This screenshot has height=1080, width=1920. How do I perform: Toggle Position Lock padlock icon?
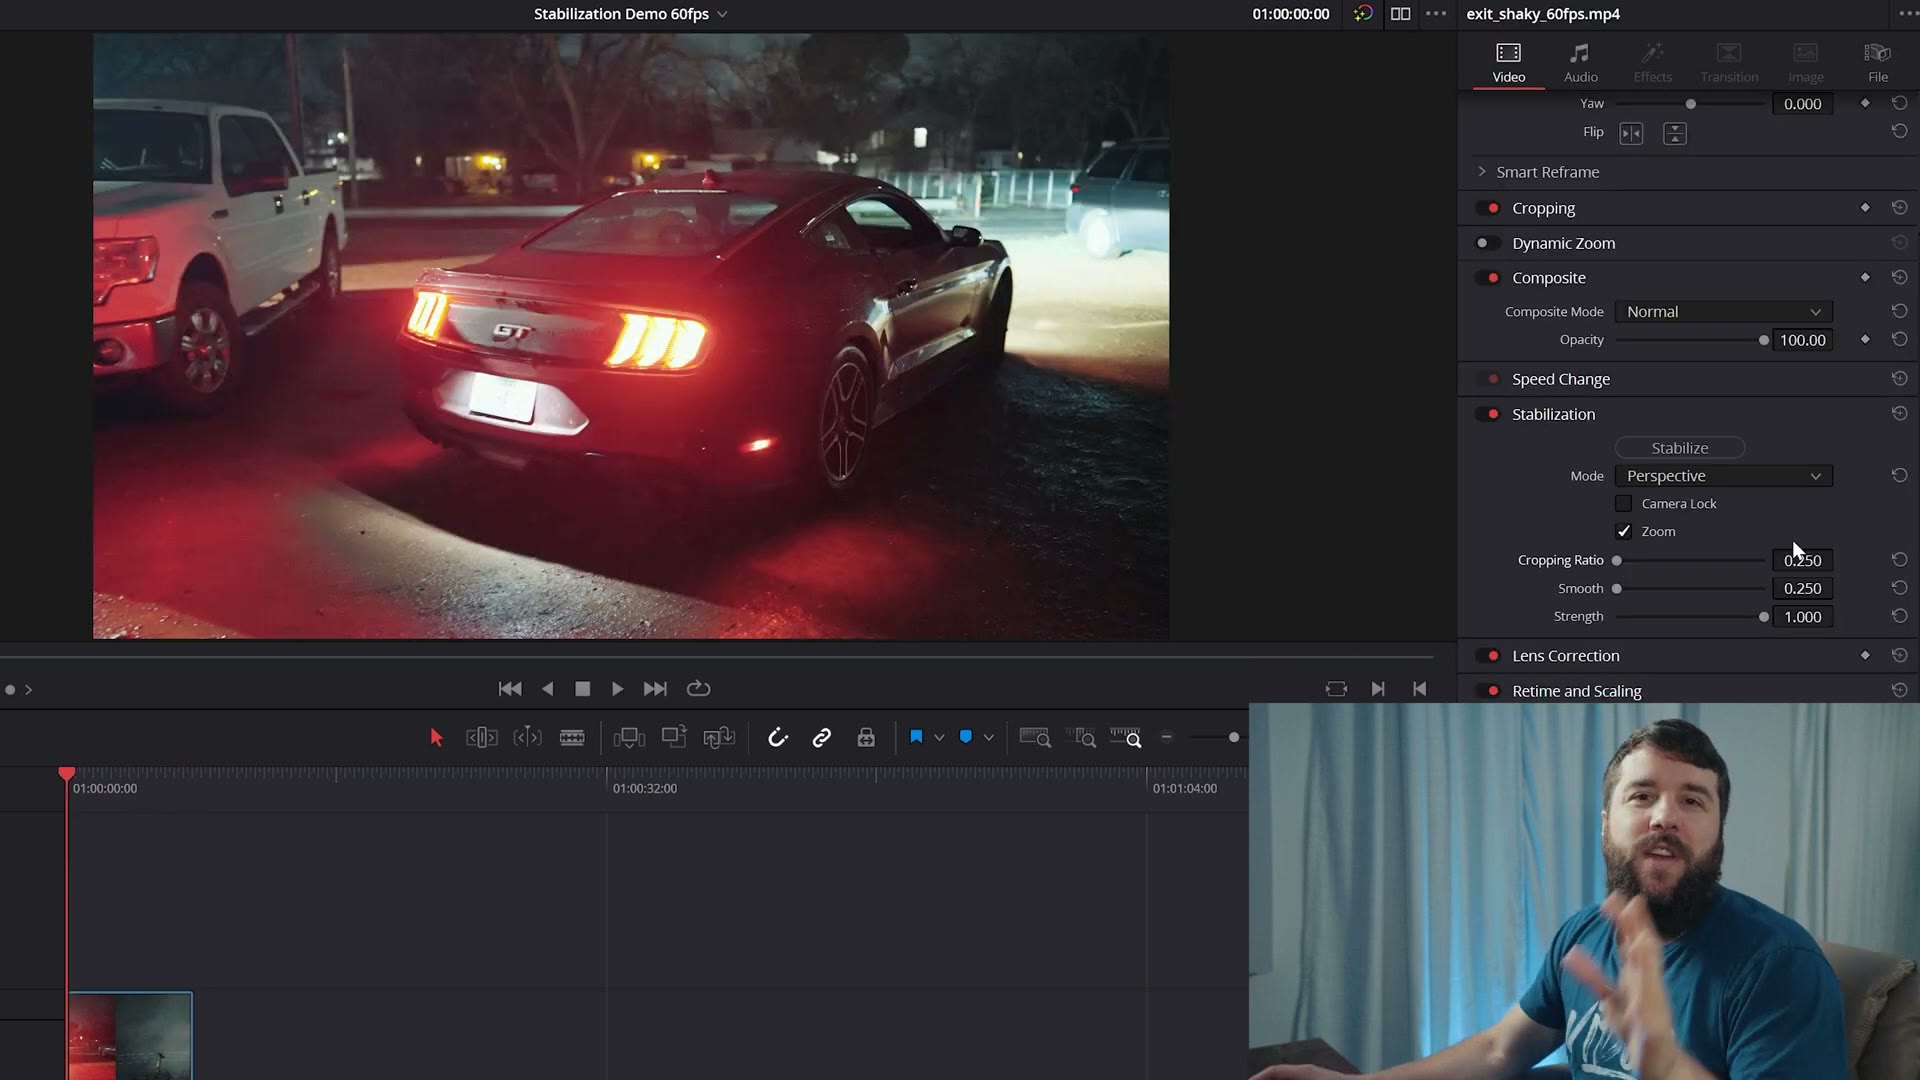pyautogui.click(x=866, y=738)
